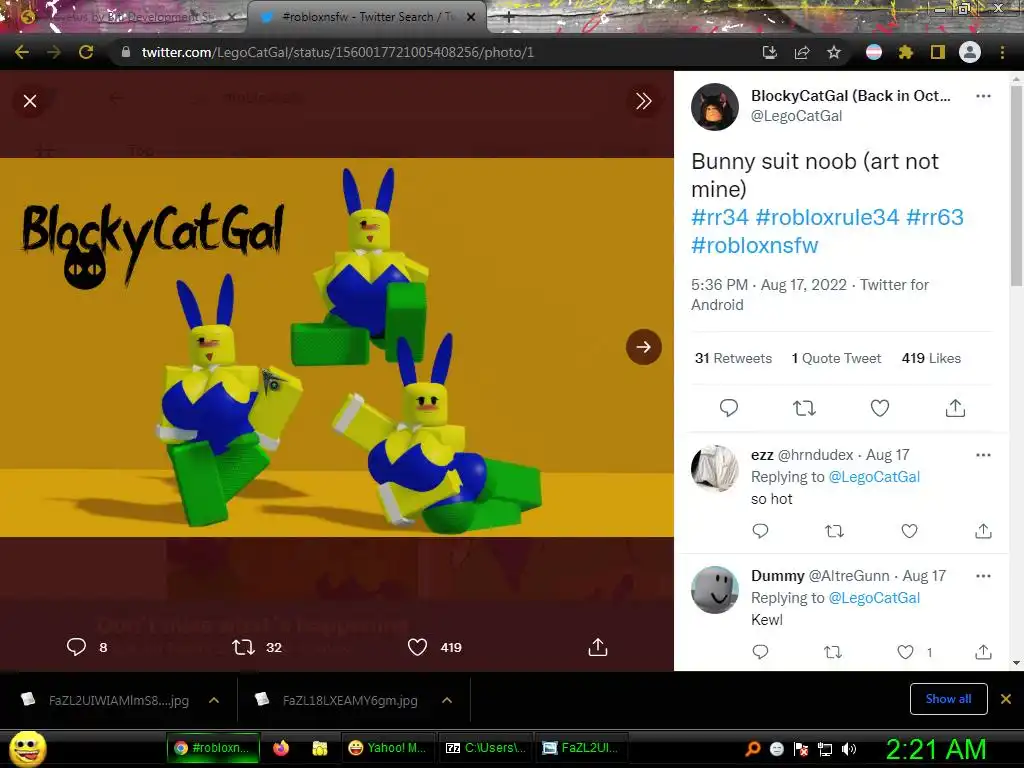Open Chrome extensions puzzle icon

pyautogui.click(x=905, y=52)
